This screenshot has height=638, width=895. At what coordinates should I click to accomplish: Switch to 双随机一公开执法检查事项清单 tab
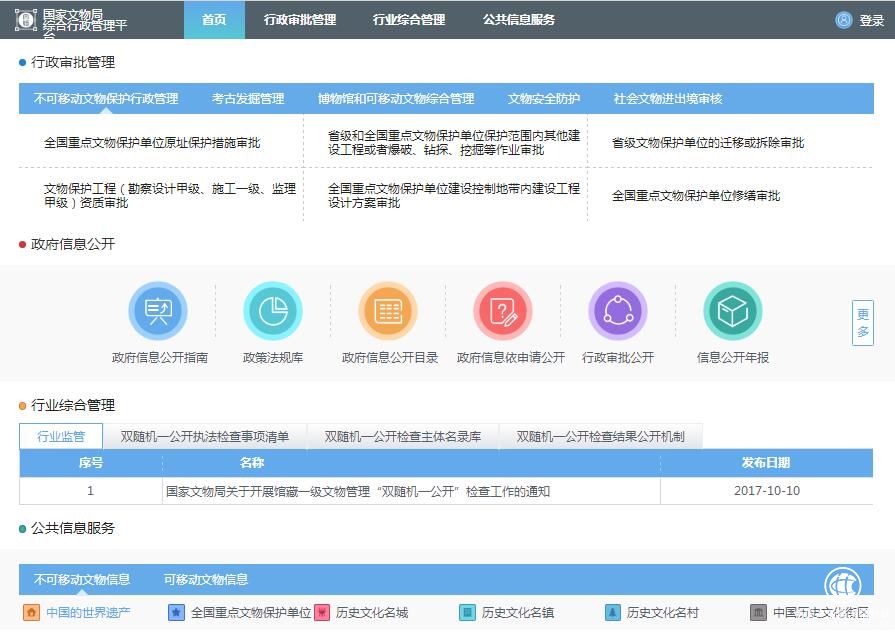point(205,436)
